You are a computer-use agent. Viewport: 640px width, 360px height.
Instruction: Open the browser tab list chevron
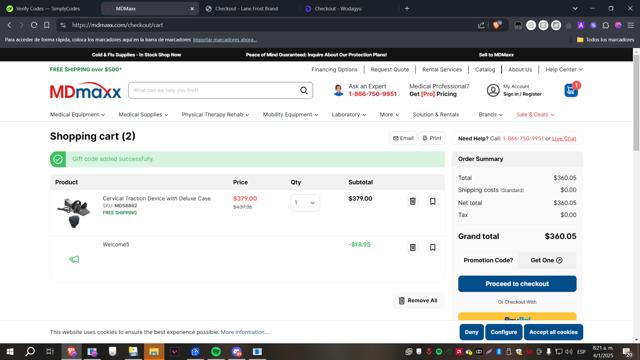coord(575,9)
